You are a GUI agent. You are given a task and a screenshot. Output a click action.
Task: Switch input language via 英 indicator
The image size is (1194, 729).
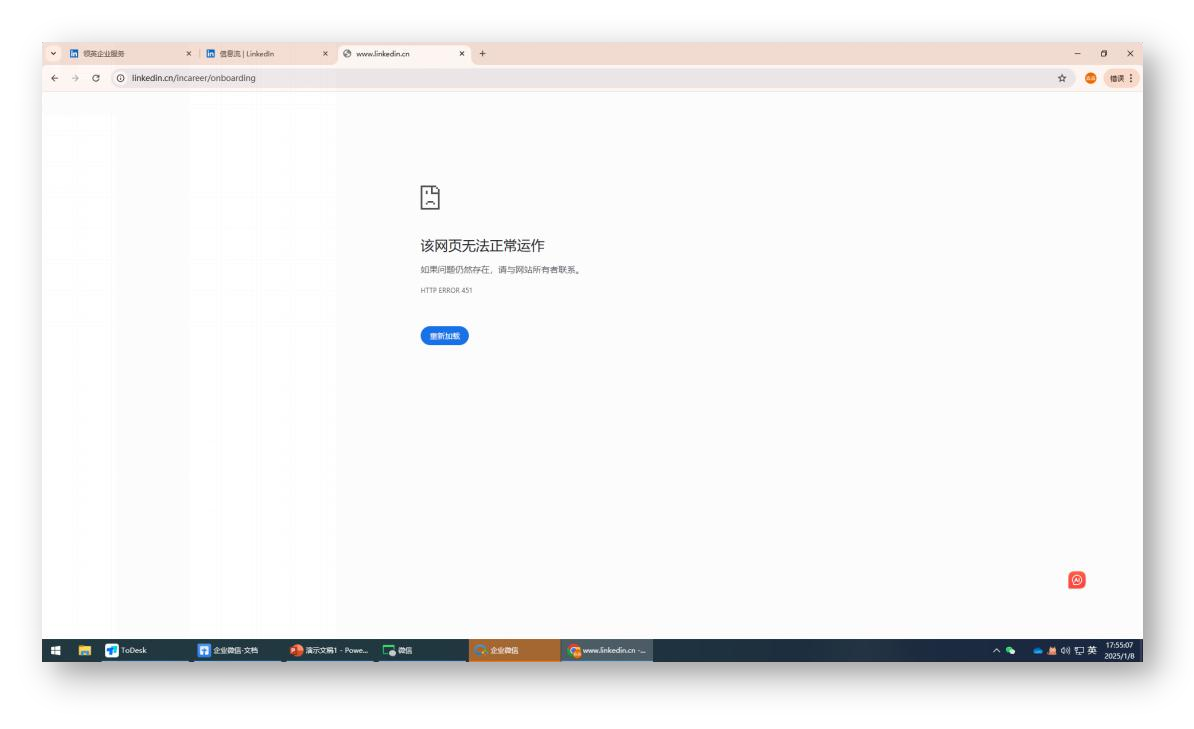pos(1093,648)
